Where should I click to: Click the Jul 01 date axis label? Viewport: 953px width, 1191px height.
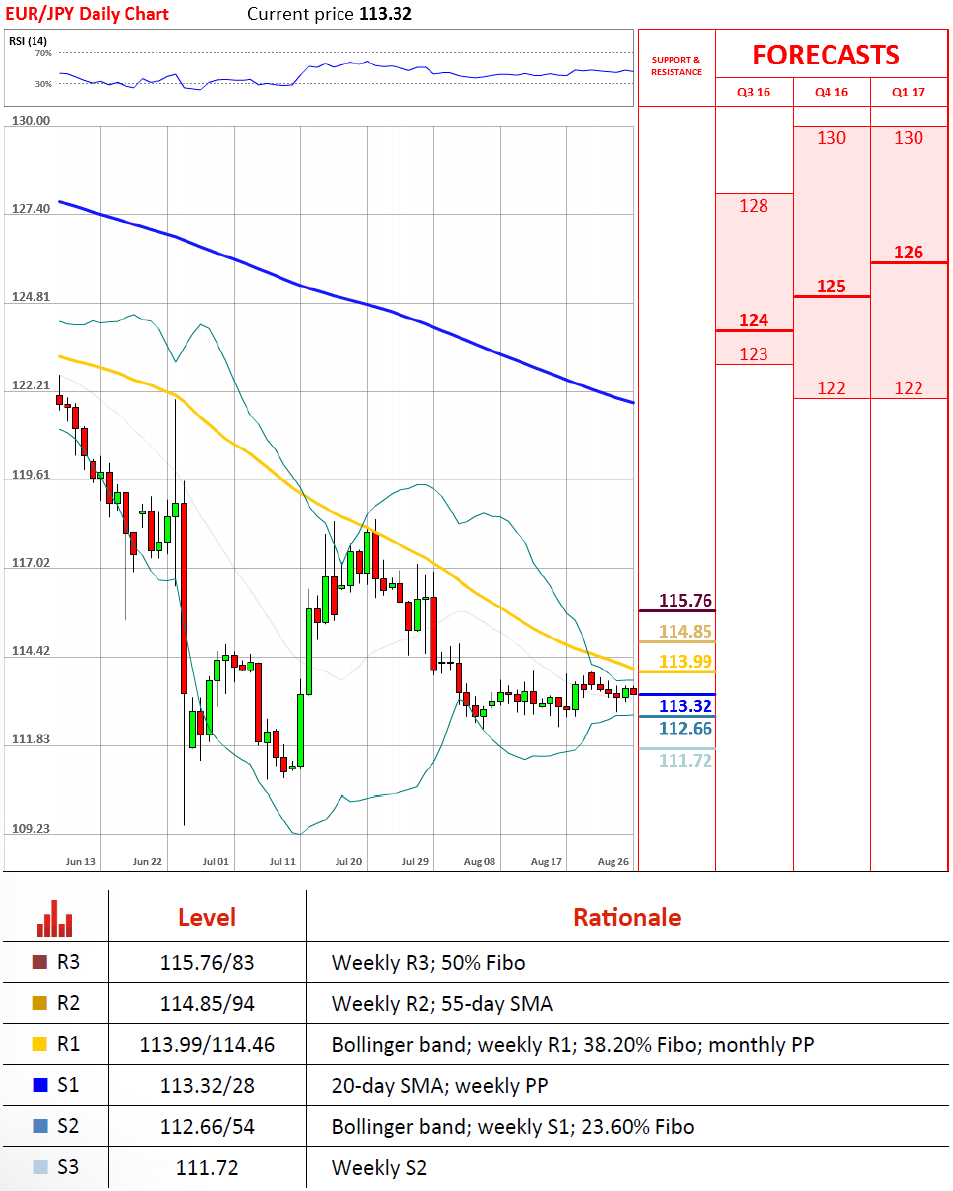point(216,861)
